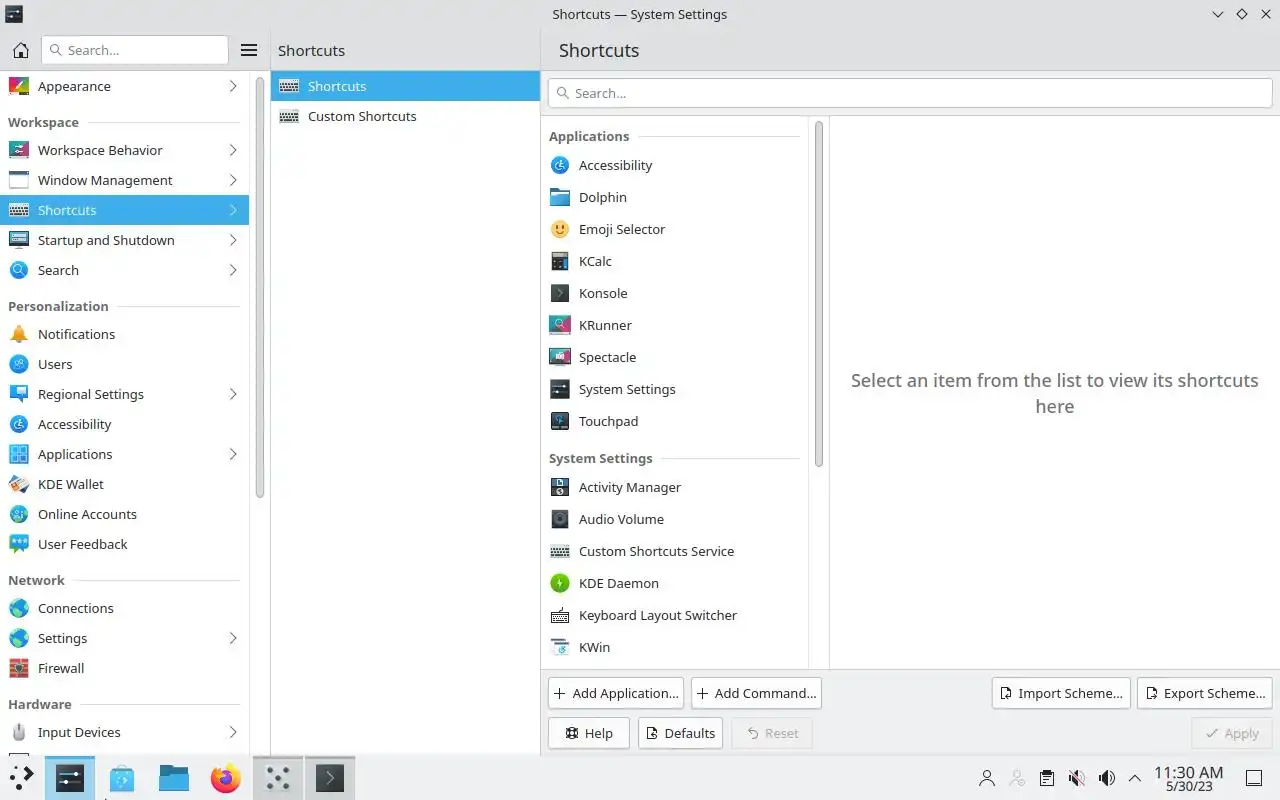Screen dimensions: 1280x800
Task: Click the muted volume icon in system tray
Action: pyautogui.click(x=1077, y=778)
